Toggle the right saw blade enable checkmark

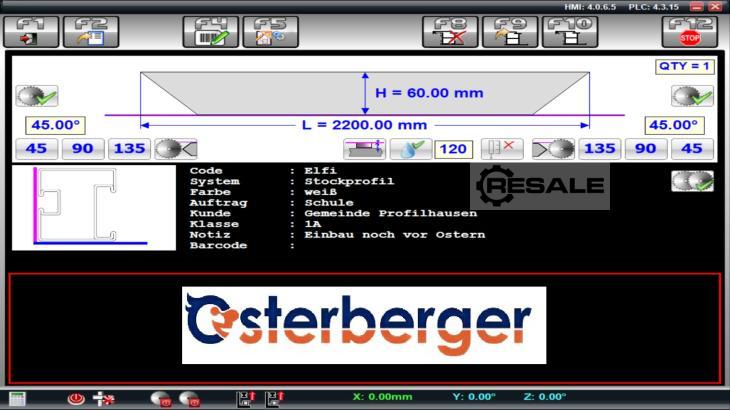coord(692,97)
